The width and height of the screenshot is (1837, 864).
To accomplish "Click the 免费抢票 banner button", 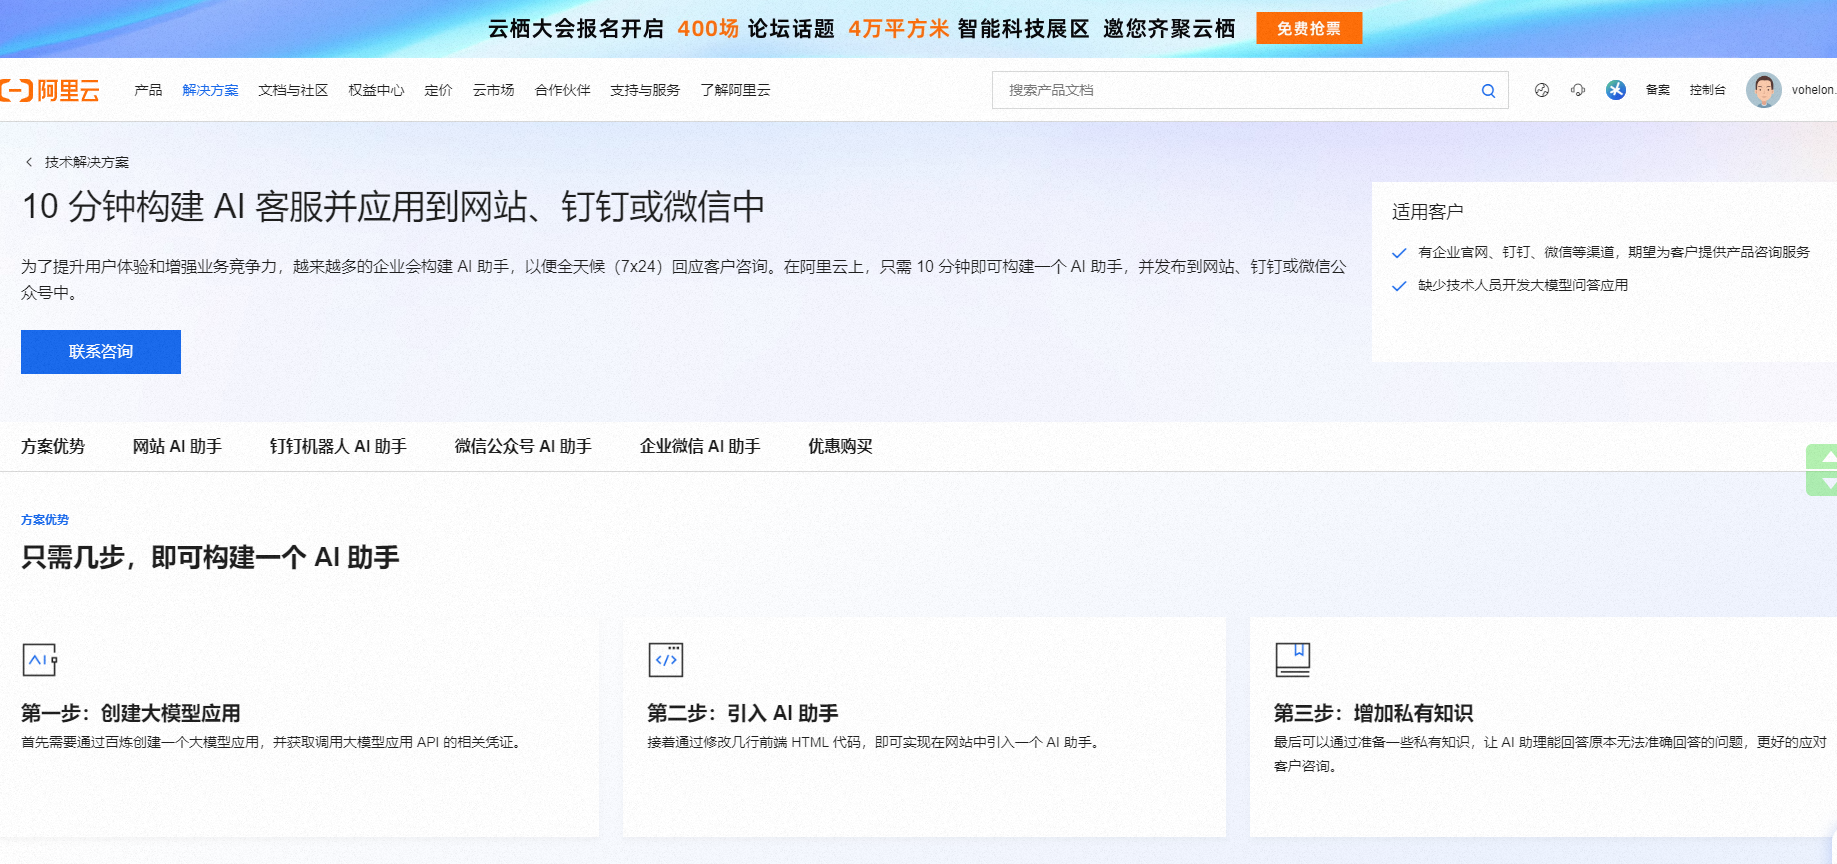I will click(x=1309, y=28).
